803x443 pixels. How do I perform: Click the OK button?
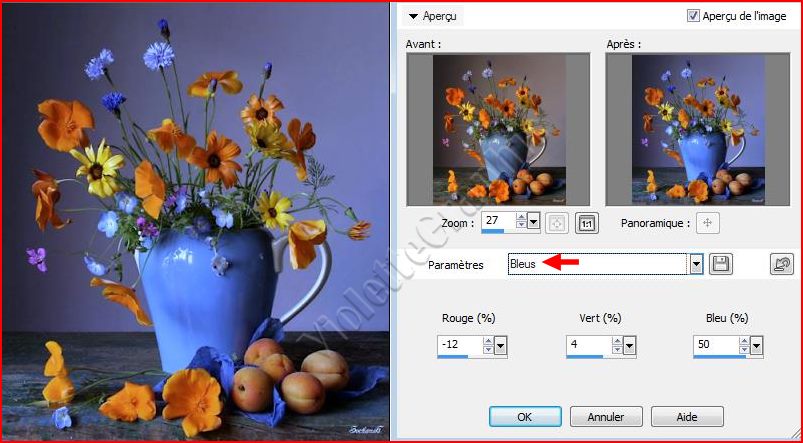click(x=525, y=416)
